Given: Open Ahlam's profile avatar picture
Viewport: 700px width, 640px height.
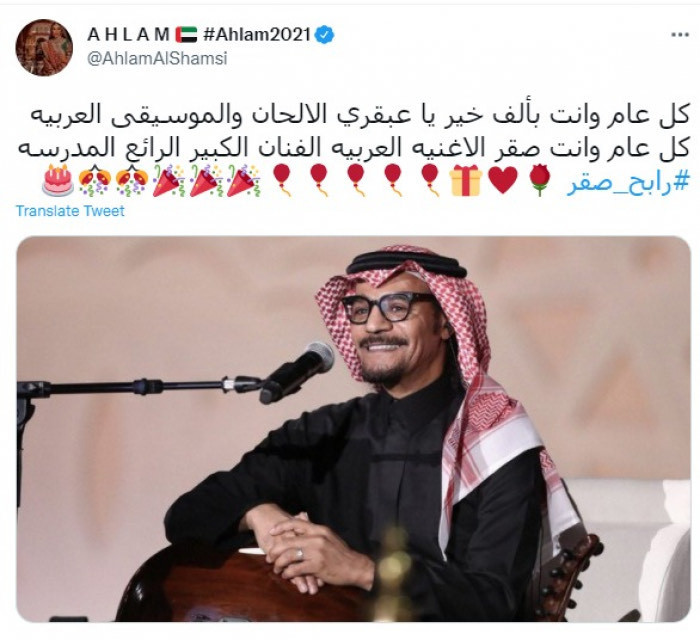Looking at the screenshot, I should tap(44, 47).
